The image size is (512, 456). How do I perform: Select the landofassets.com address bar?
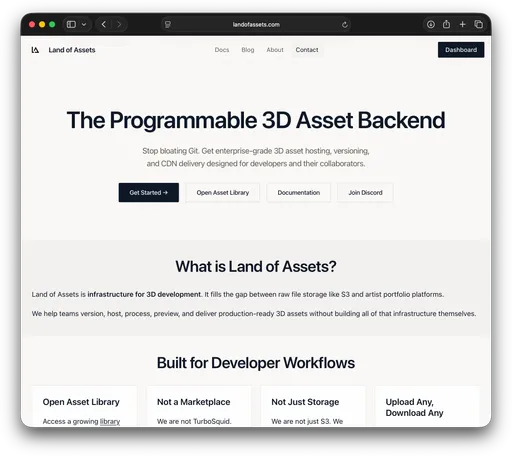(x=256, y=24)
